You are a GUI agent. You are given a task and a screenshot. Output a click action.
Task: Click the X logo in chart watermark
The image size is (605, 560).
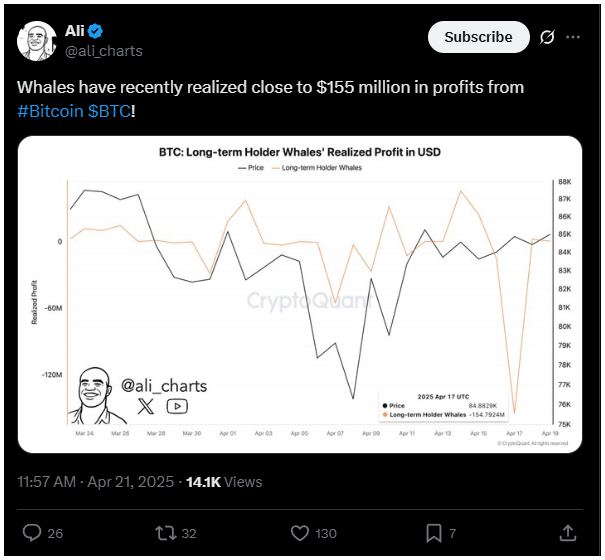tap(145, 406)
